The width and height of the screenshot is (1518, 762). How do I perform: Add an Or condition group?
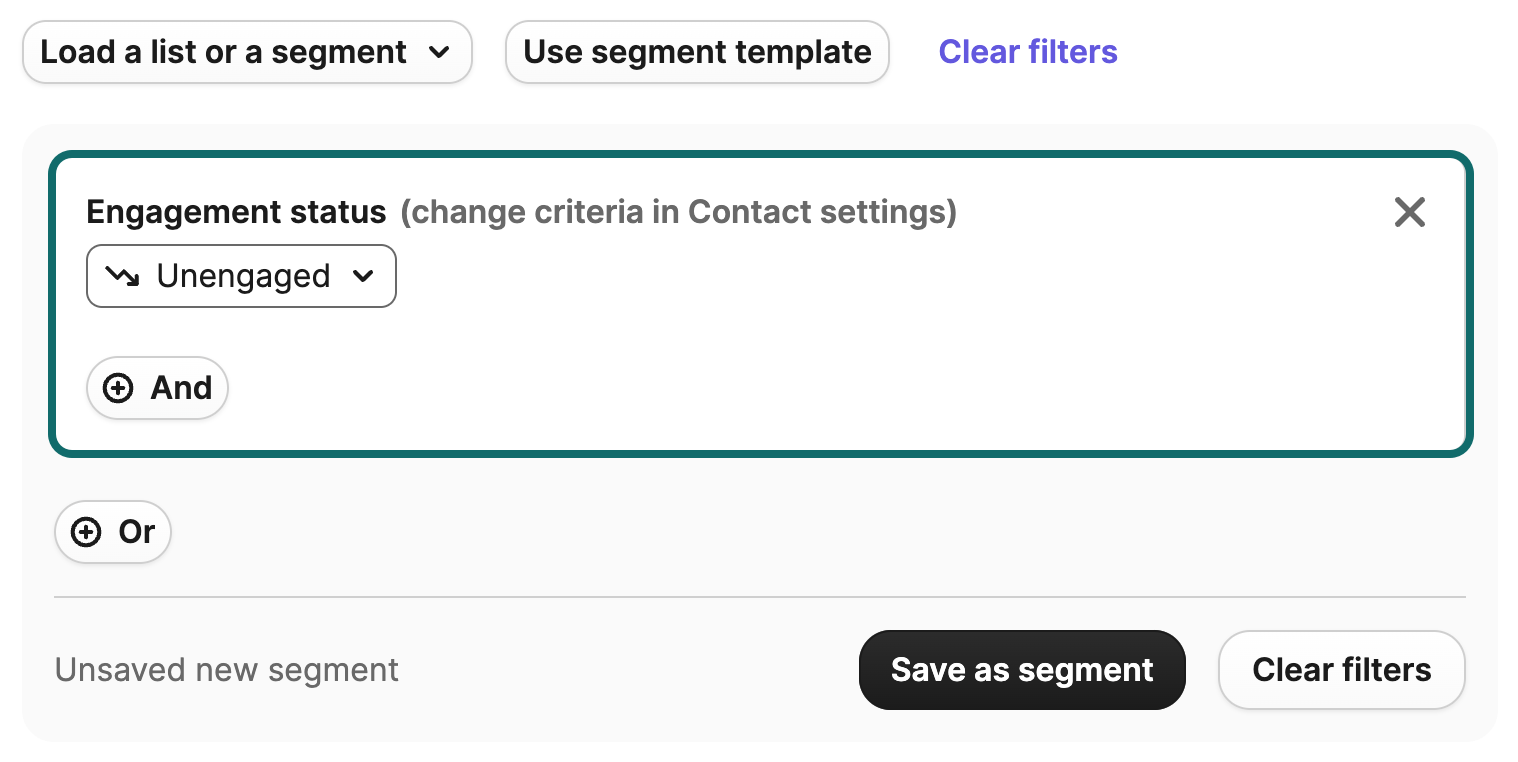pos(113,532)
